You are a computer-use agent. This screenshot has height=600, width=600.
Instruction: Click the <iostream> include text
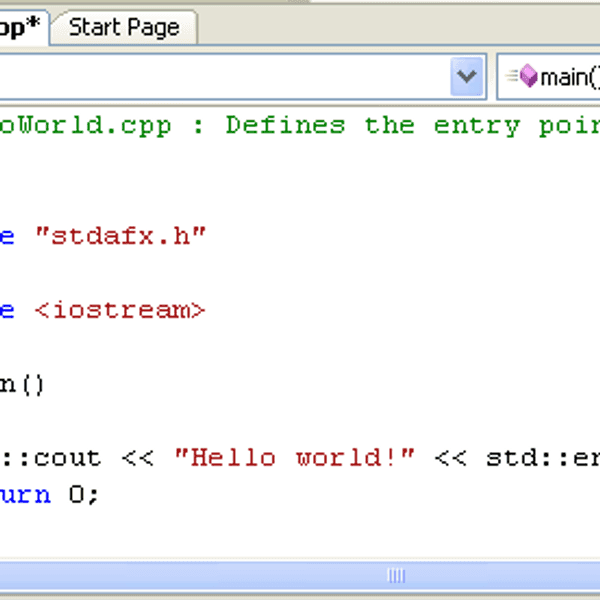tap(120, 310)
